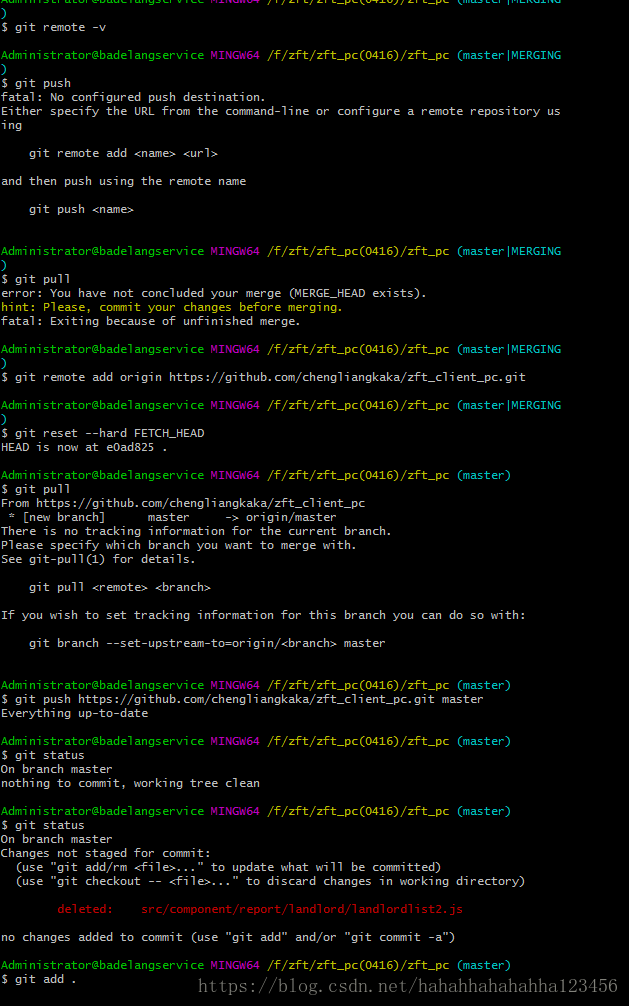This screenshot has height=1006, width=629.
Task: Select 'no changes added to commit' line
Action: pos(228,937)
